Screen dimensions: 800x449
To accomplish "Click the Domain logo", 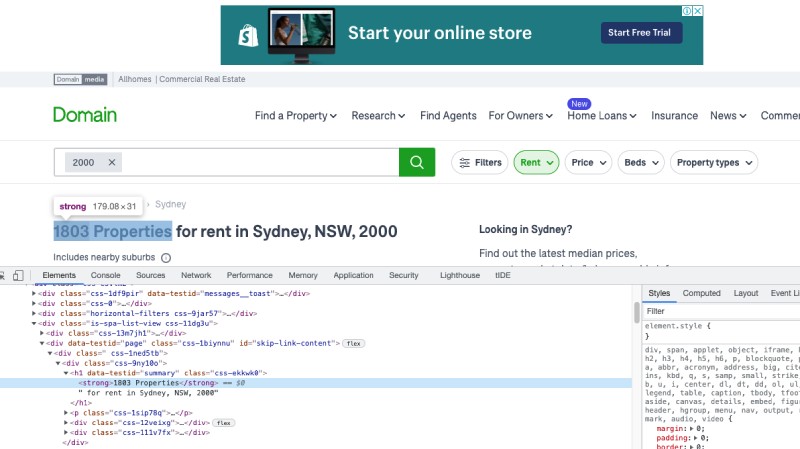I will pos(85,115).
